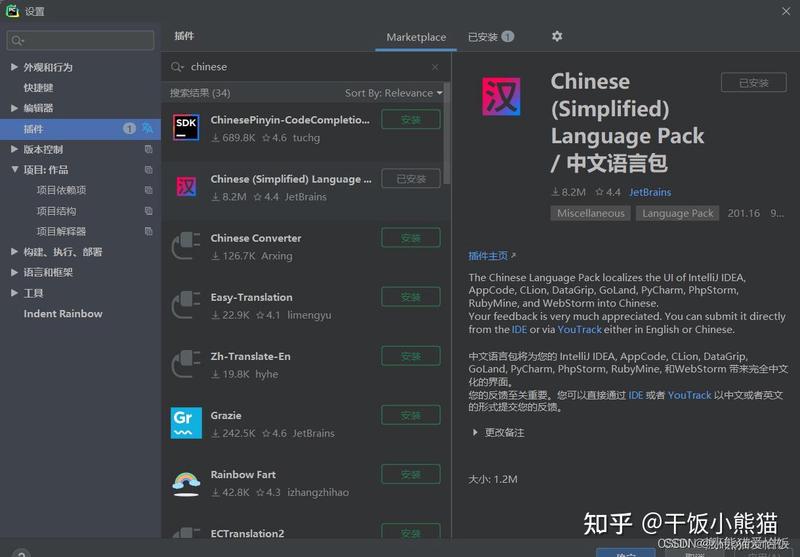Focus the settings search field
Image resolution: width=800 pixels, height=557 pixels.
[x=81, y=40]
